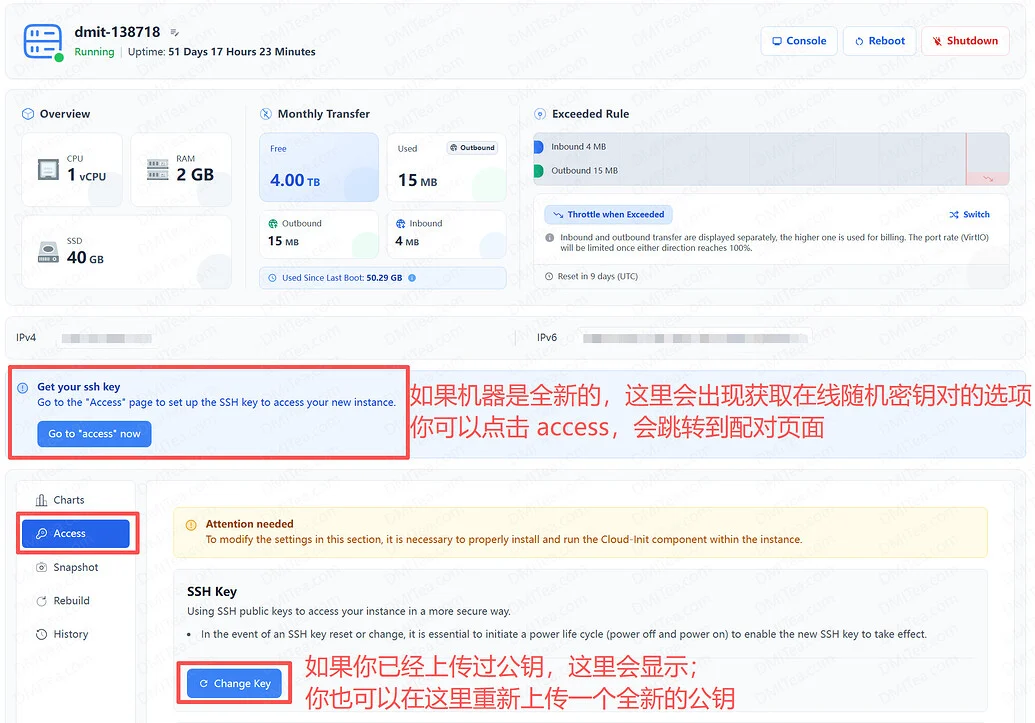
Task: Open the Charts tab
Action: [x=60, y=500]
